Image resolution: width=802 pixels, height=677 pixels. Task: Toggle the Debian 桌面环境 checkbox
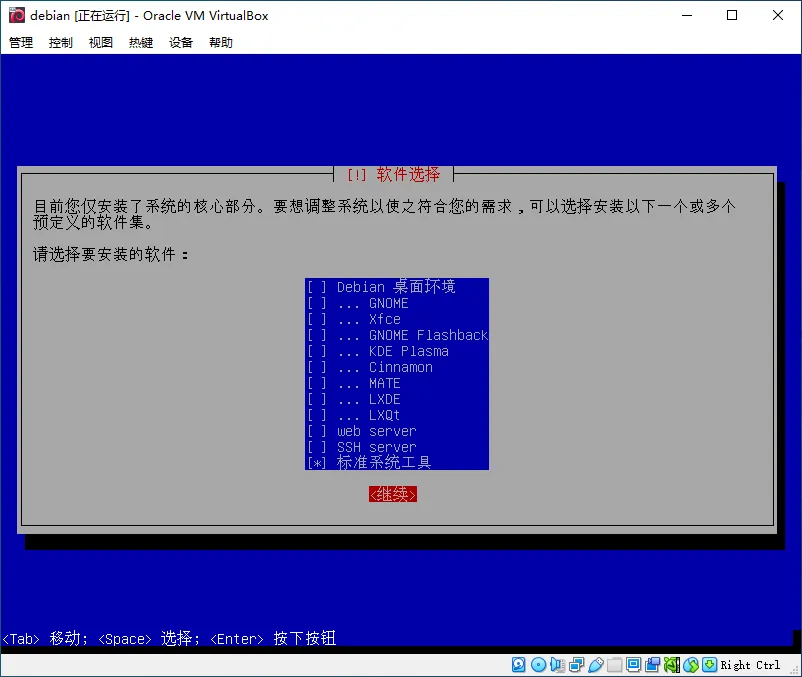click(x=317, y=287)
